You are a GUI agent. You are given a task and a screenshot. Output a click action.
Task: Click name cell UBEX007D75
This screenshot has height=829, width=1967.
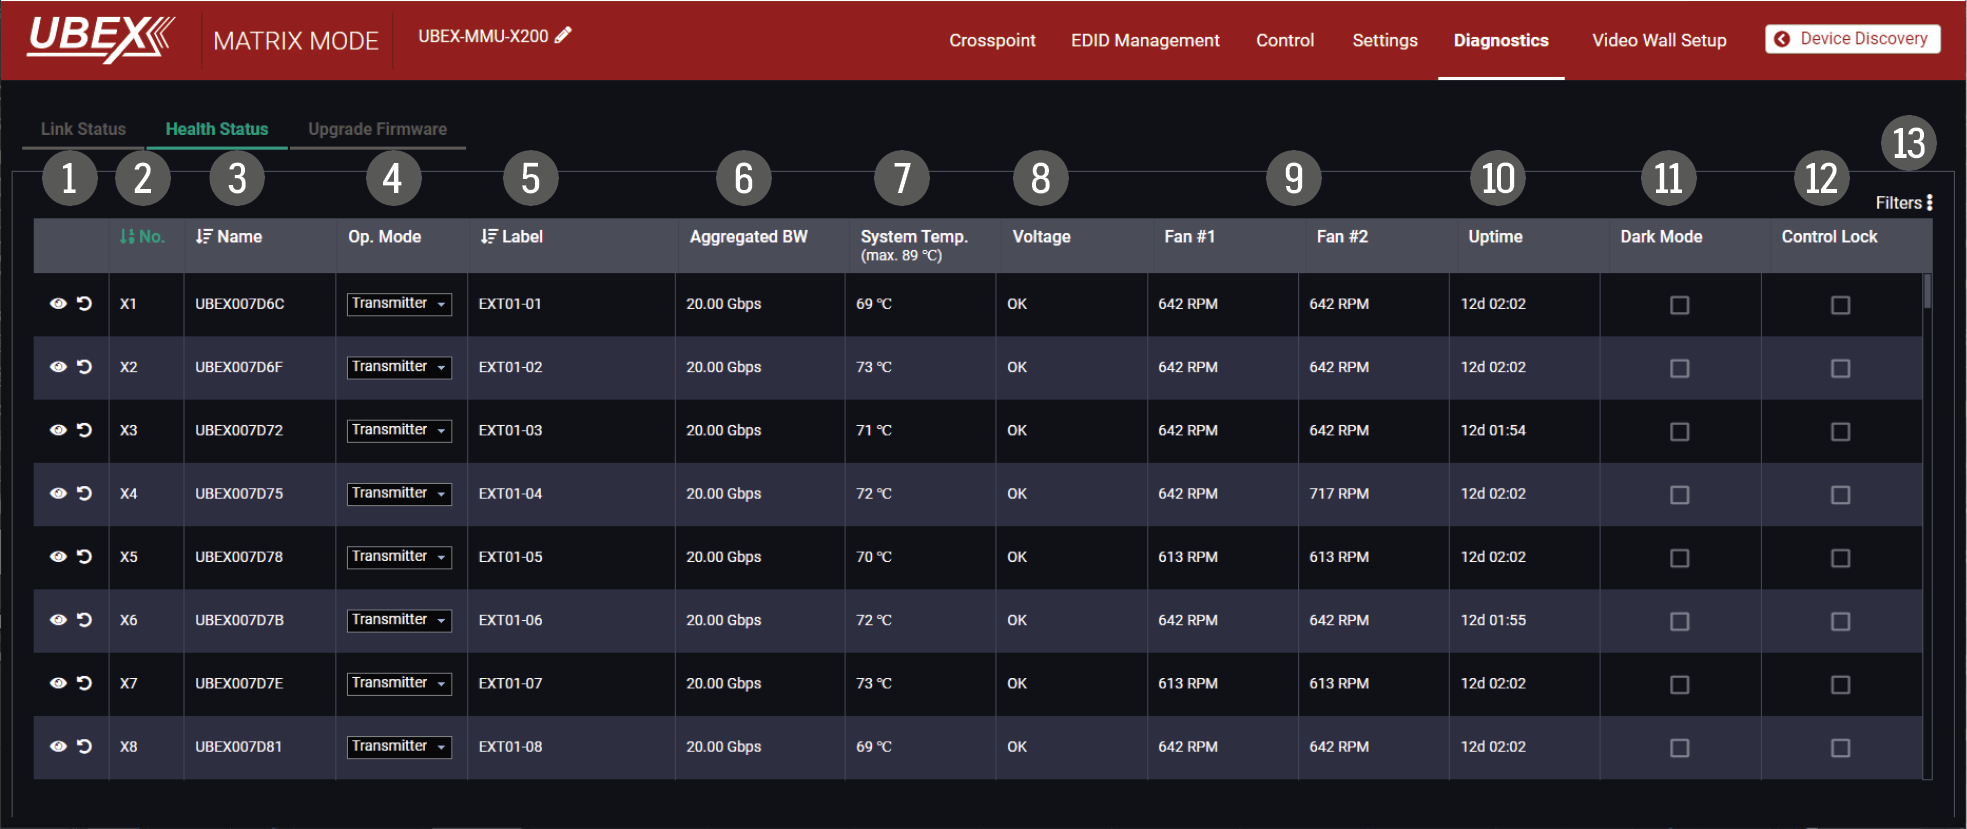click(x=239, y=493)
